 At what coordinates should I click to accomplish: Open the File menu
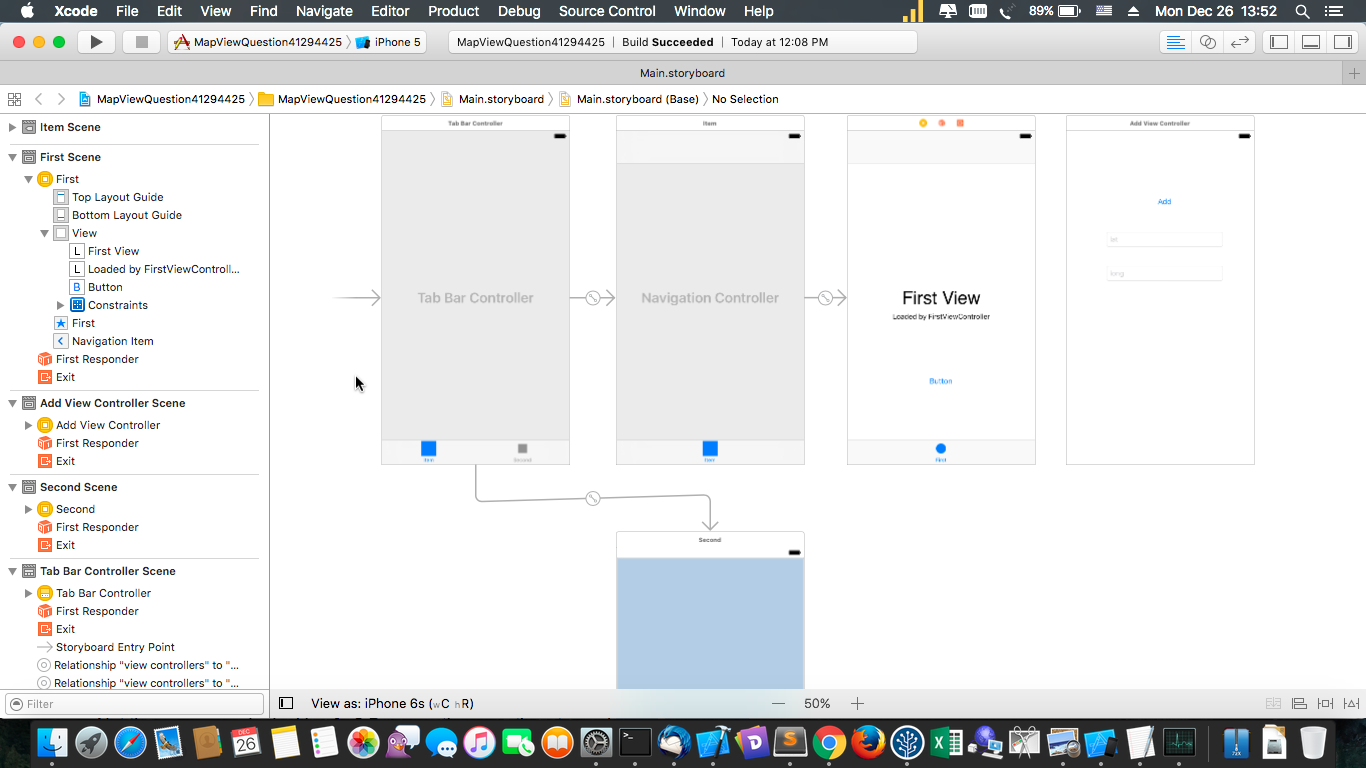click(127, 11)
